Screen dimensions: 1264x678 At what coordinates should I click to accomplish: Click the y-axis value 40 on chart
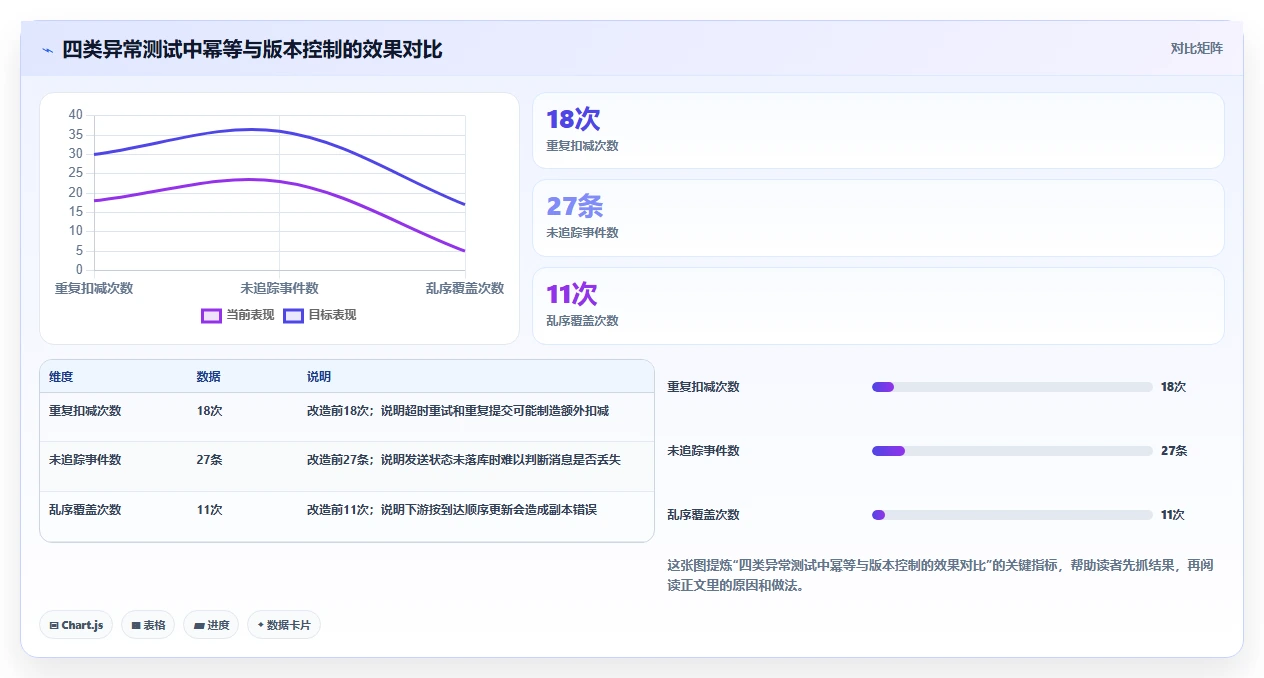pos(76,115)
